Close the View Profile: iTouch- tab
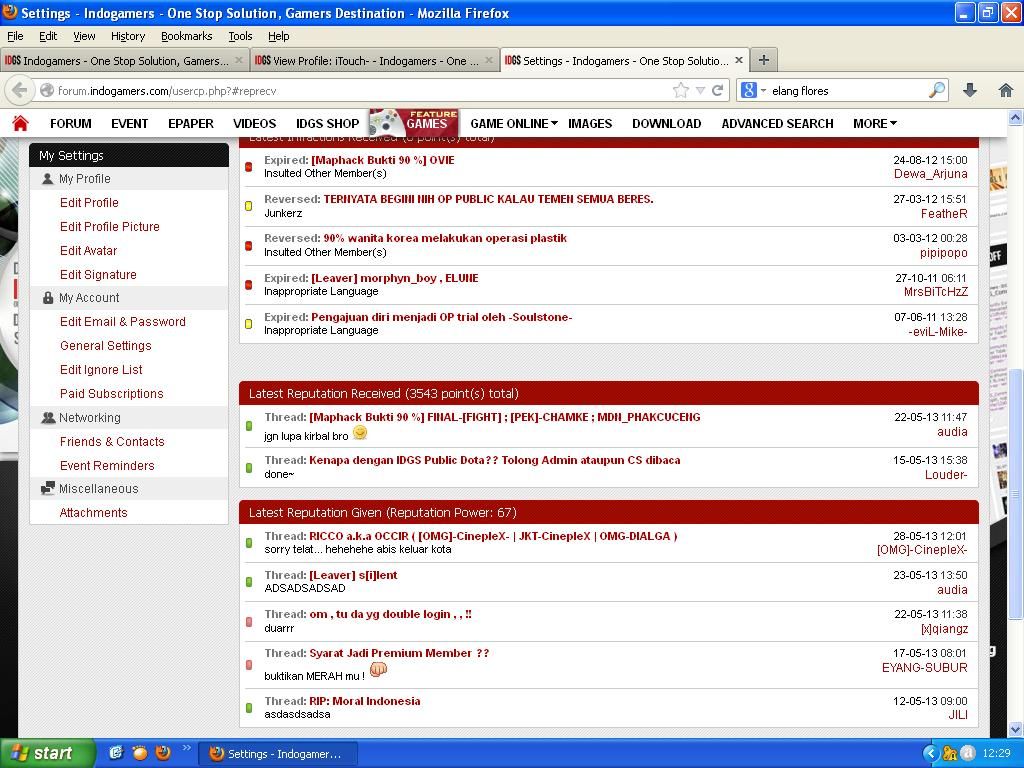 (x=488, y=60)
